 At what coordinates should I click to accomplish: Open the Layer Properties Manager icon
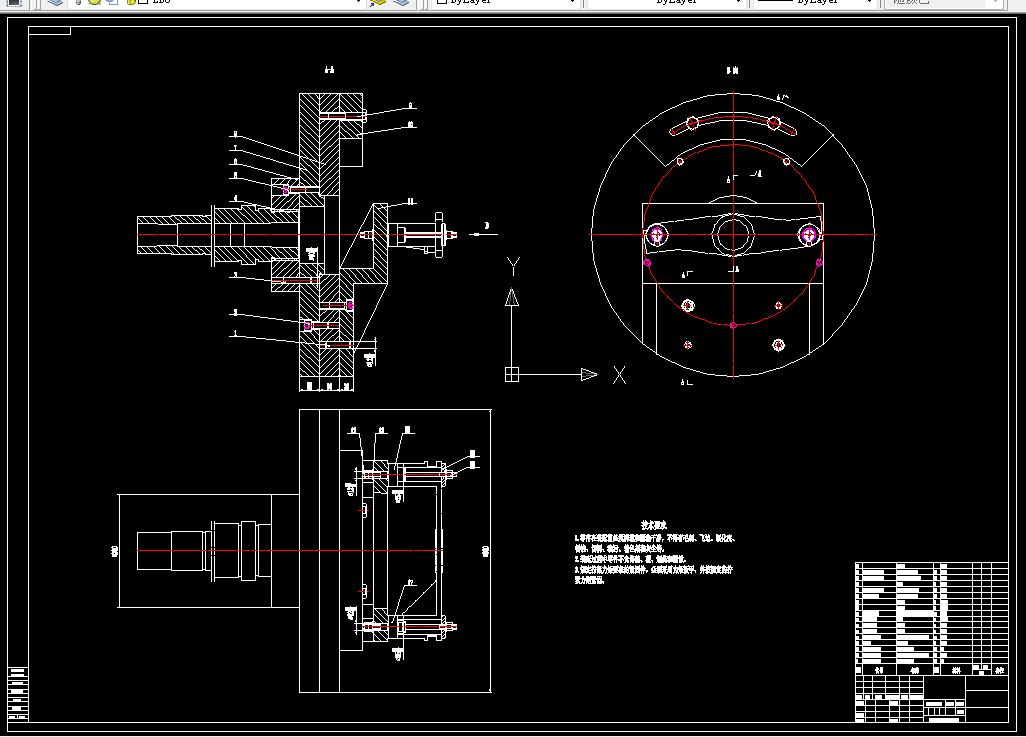56,2
